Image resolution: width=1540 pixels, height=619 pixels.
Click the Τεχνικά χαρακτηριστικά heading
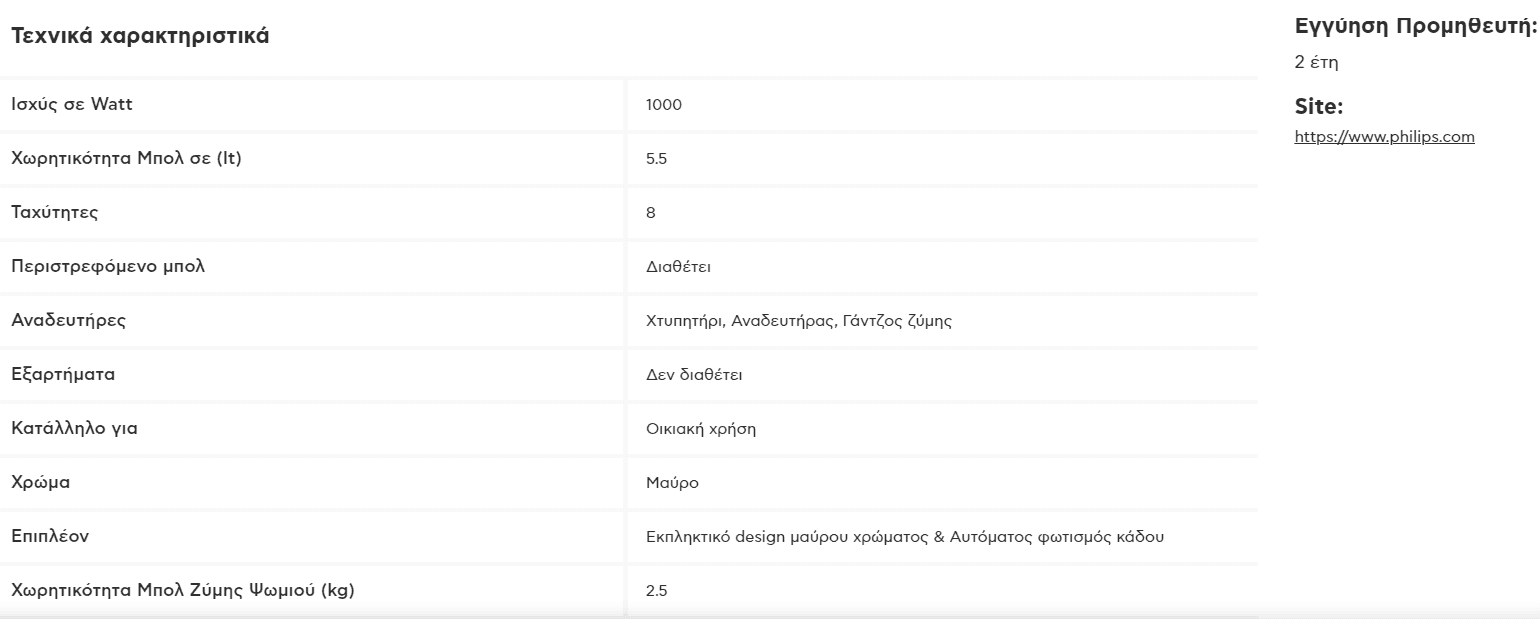[140, 36]
